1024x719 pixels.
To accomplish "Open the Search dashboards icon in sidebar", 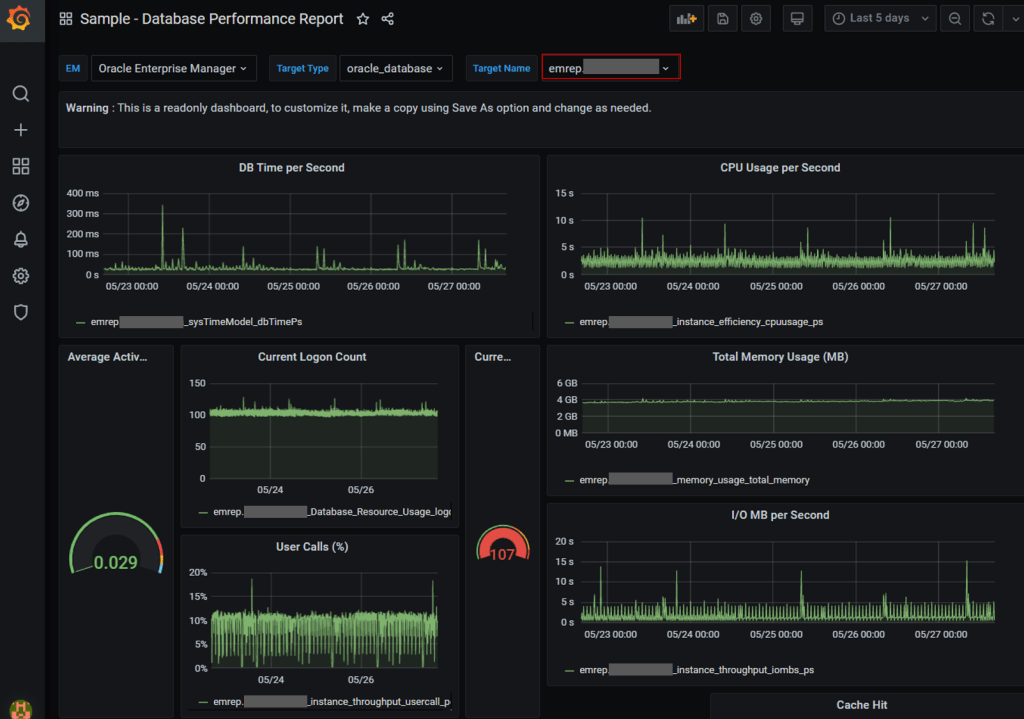I will tap(20, 94).
